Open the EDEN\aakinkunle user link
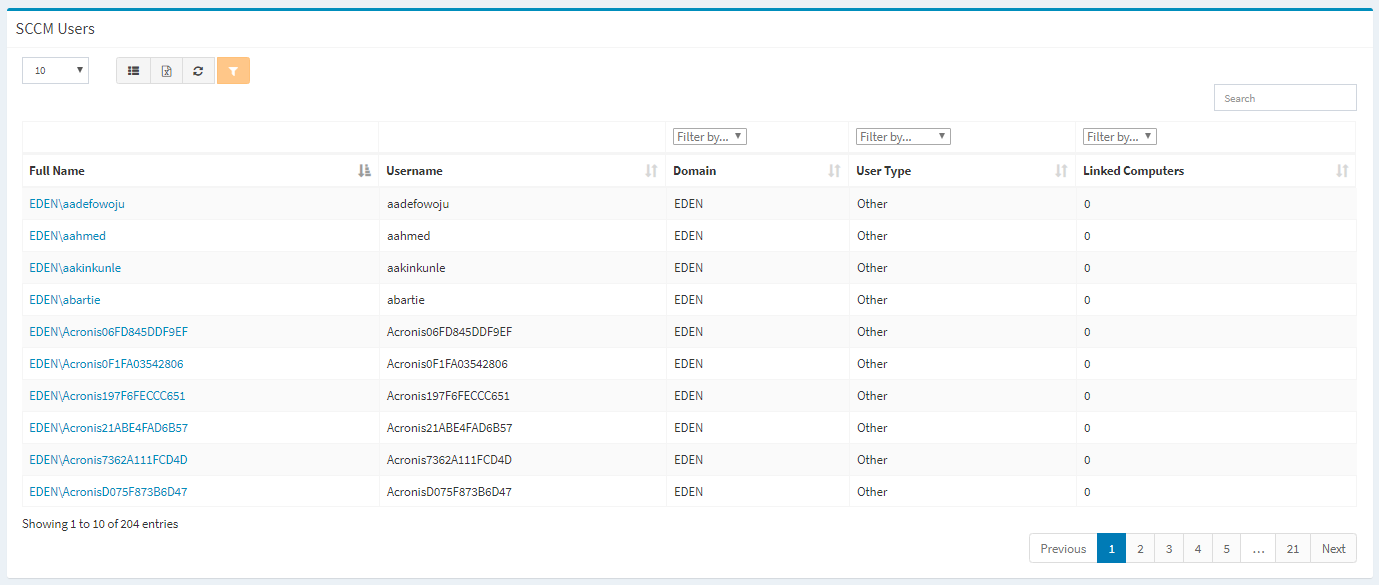Image resolution: width=1379 pixels, height=585 pixels. pyautogui.click(x=75, y=268)
